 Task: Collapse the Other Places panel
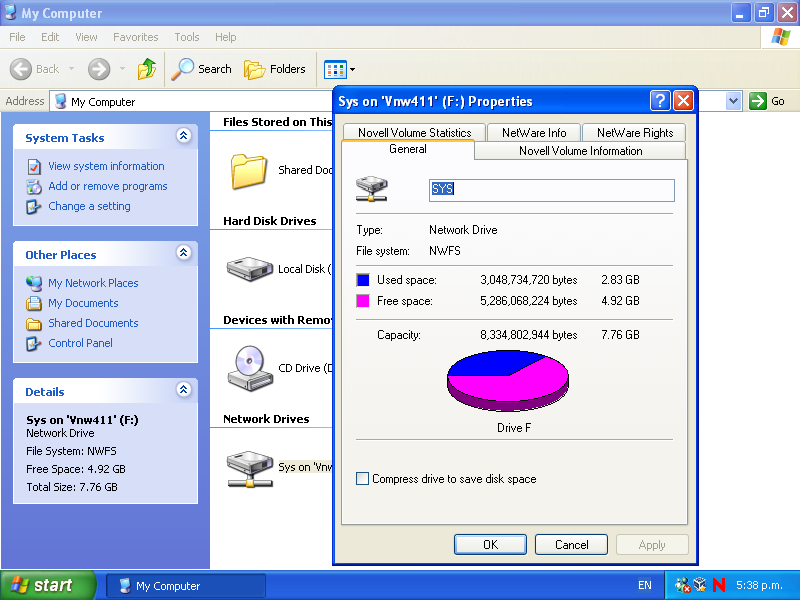[x=184, y=253]
